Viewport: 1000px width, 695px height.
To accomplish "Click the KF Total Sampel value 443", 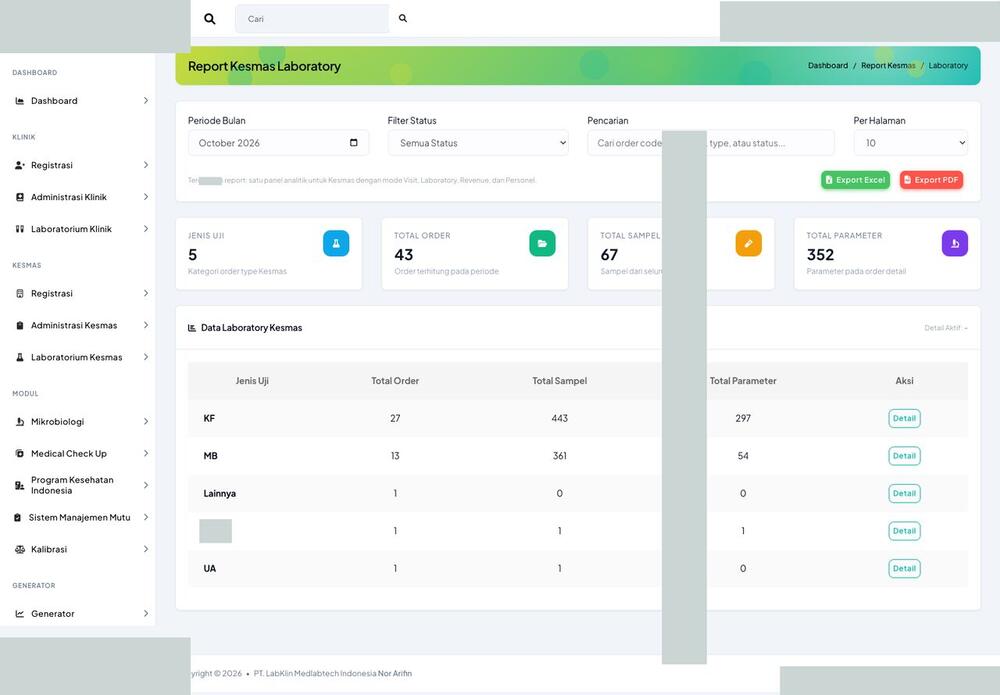I will [x=559, y=418].
